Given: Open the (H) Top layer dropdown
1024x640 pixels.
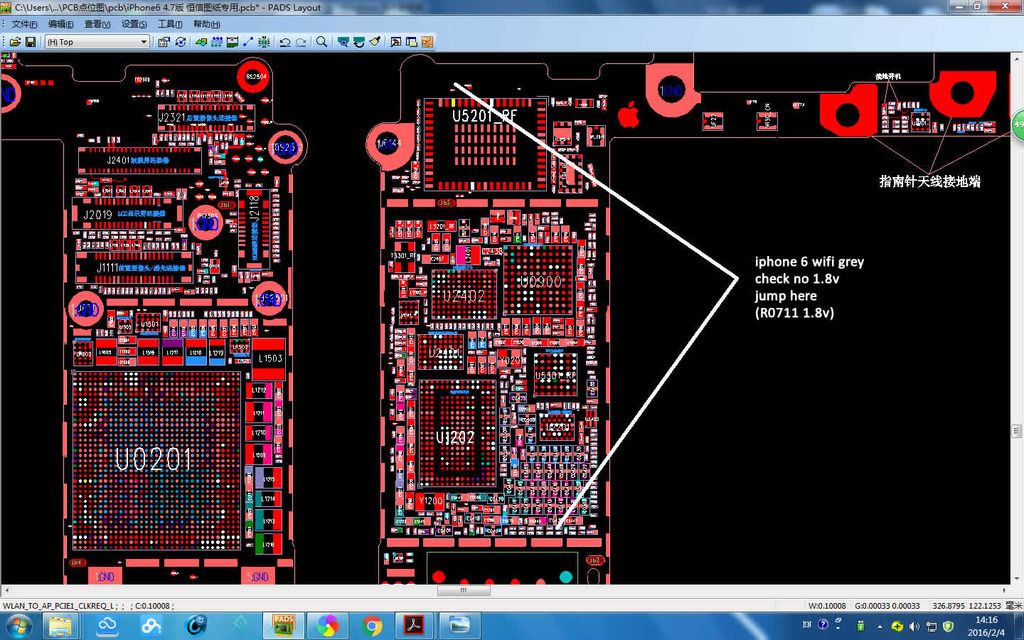Looking at the screenshot, I should (97, 42).
